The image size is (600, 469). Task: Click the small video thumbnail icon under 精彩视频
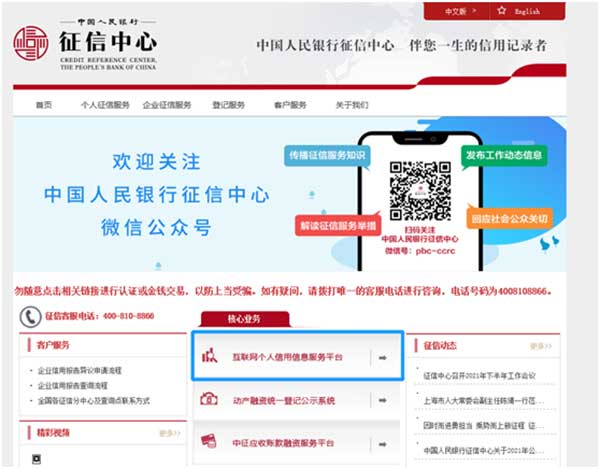[36, 459]
